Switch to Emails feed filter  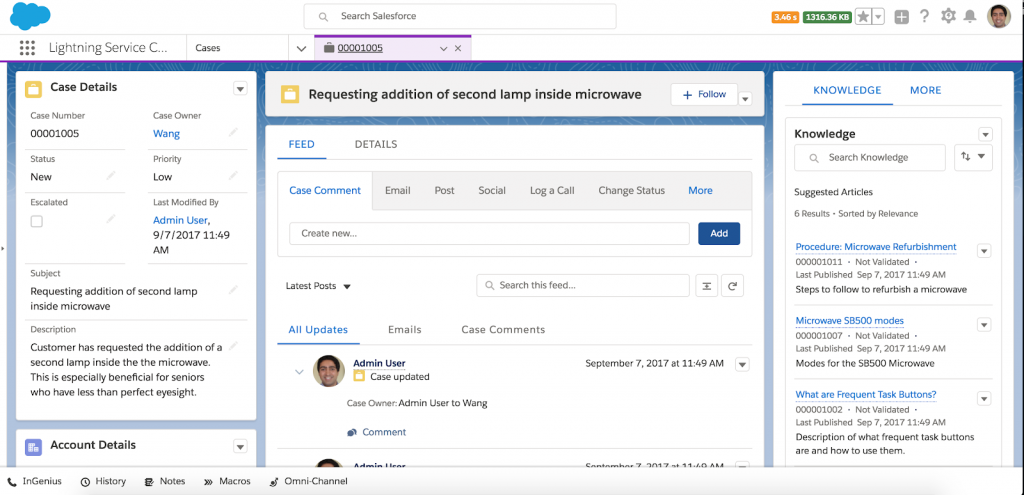pos(404,330)
